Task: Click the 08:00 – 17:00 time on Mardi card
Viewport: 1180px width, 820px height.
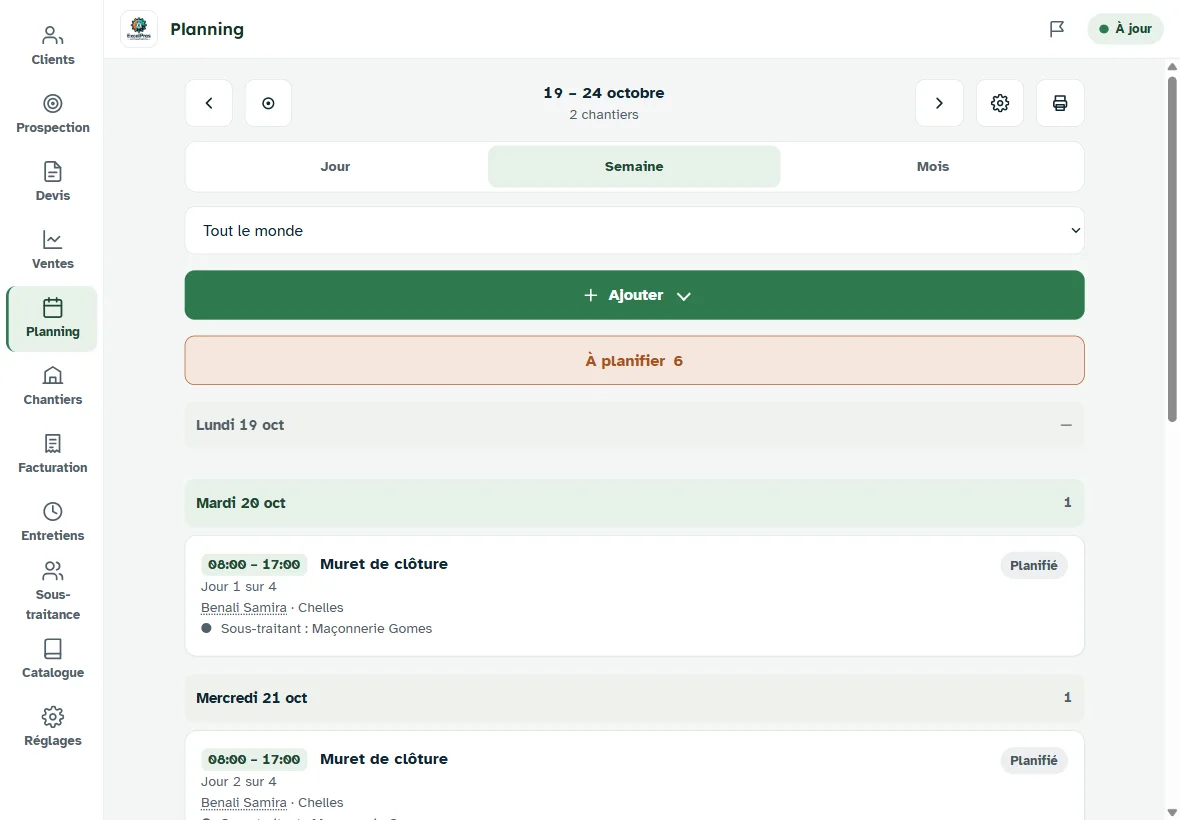Action: coord(254,565)
